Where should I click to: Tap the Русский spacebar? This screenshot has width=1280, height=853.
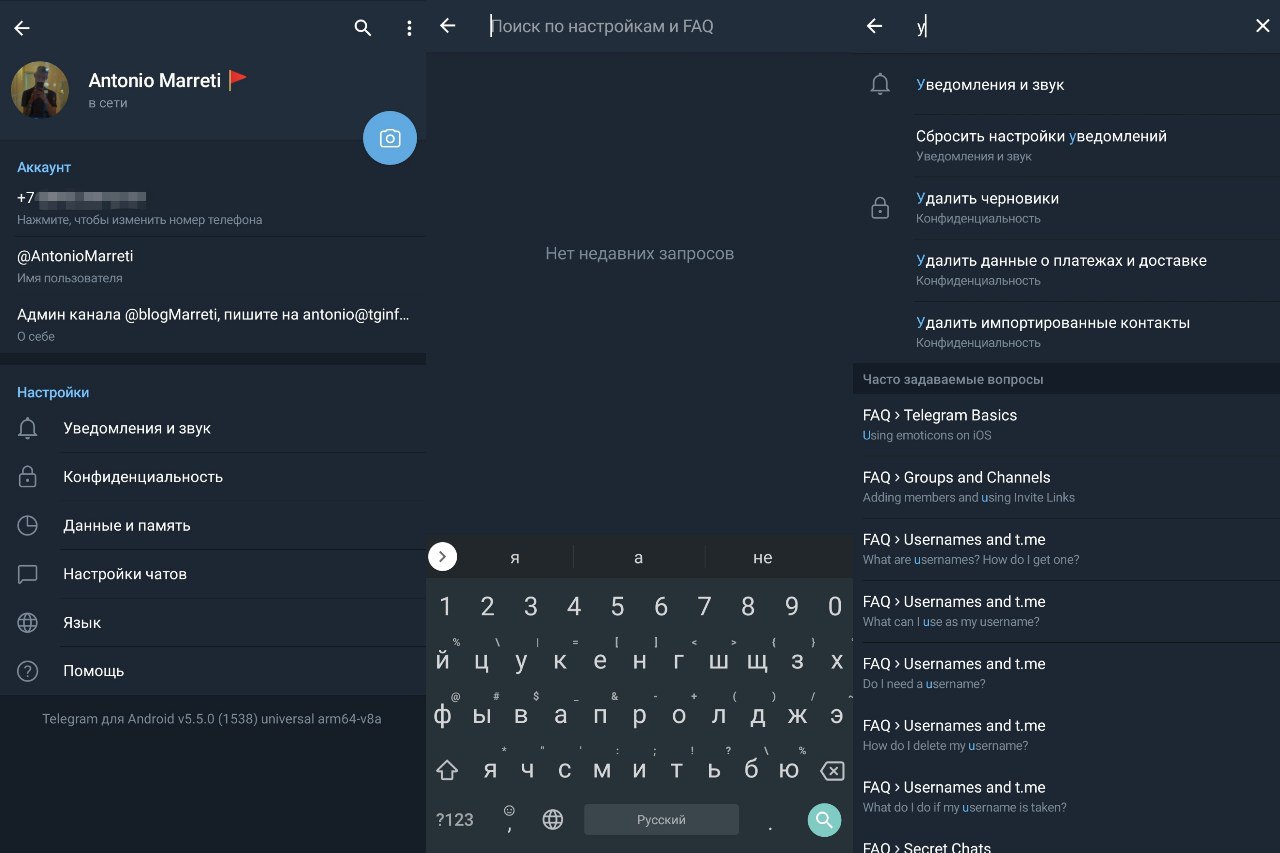tap(661, 820)
